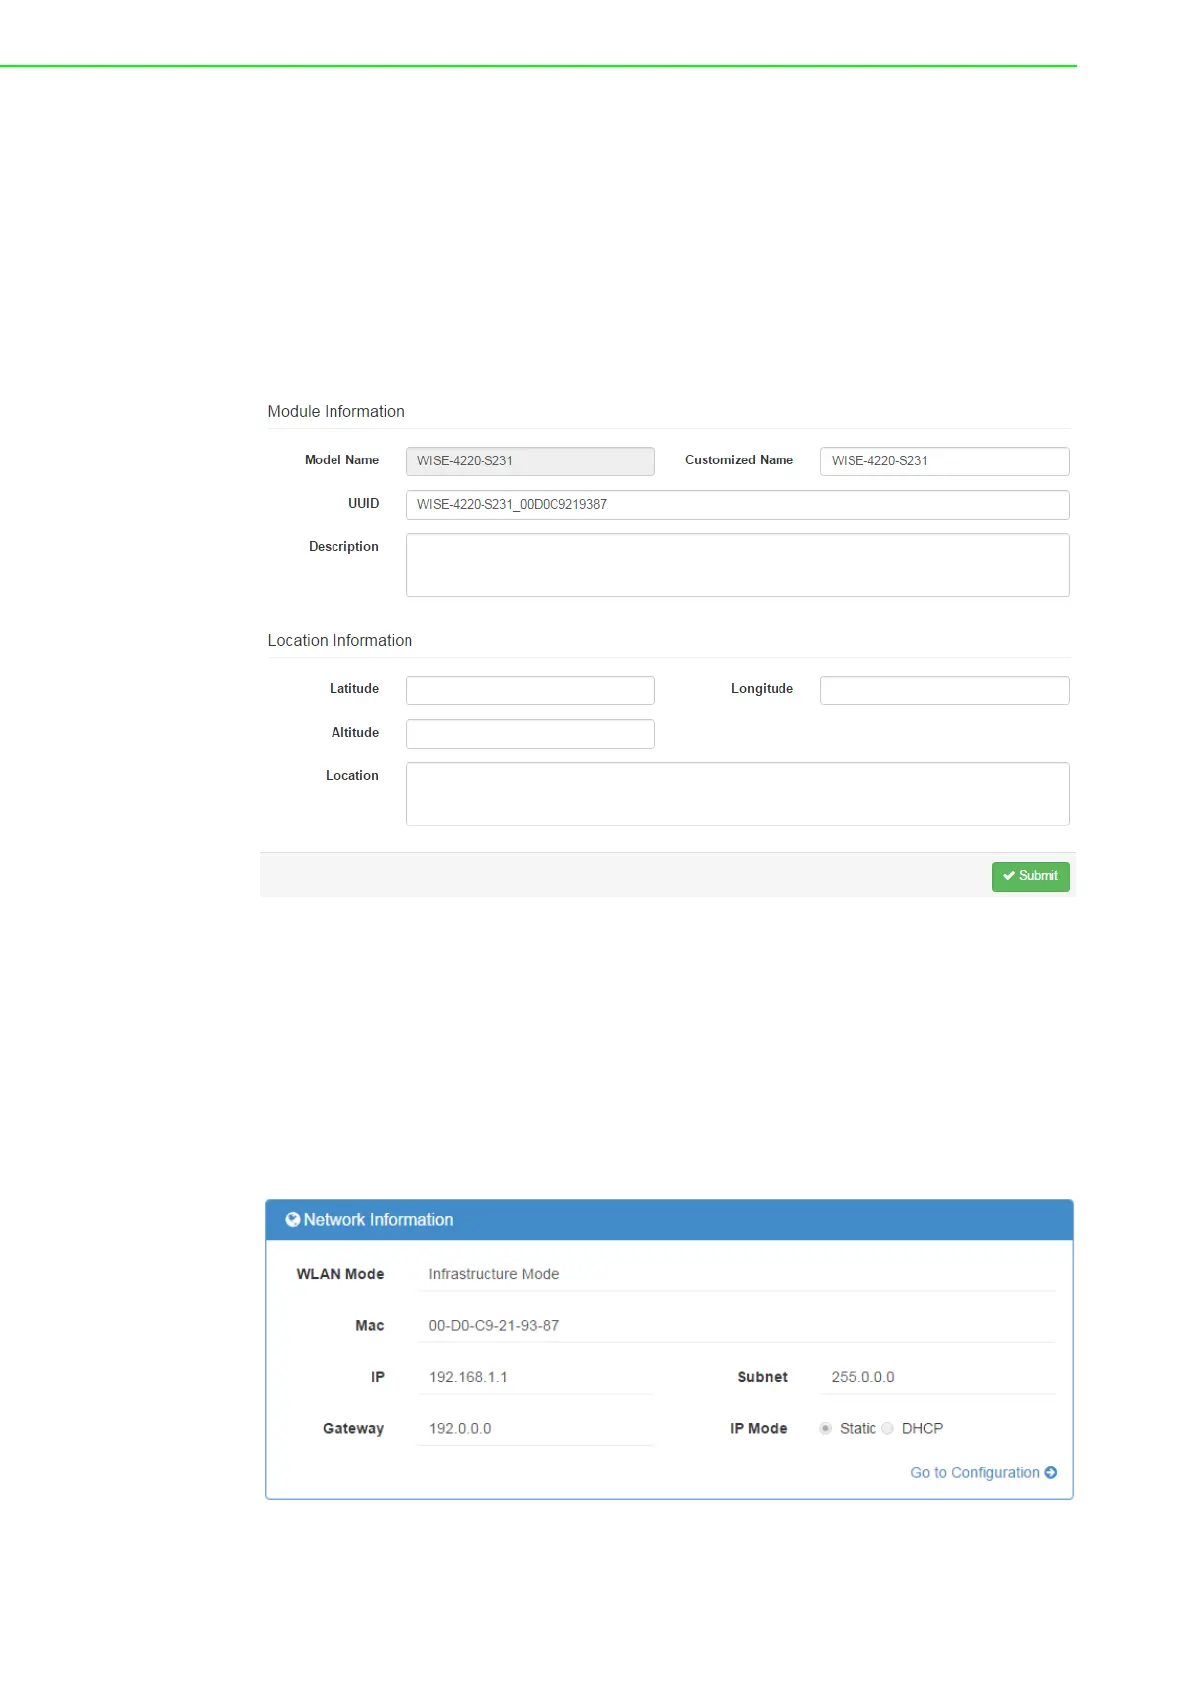This screenshot has height=1684, width=1190.
Task: Click the Network Information panel header title
Action: 378,1220
